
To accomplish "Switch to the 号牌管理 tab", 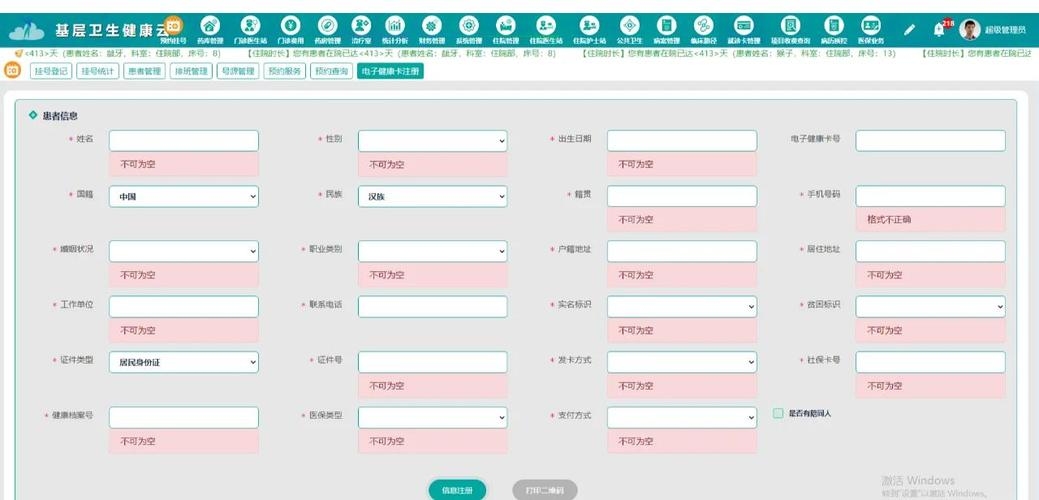I will (238, 71).
